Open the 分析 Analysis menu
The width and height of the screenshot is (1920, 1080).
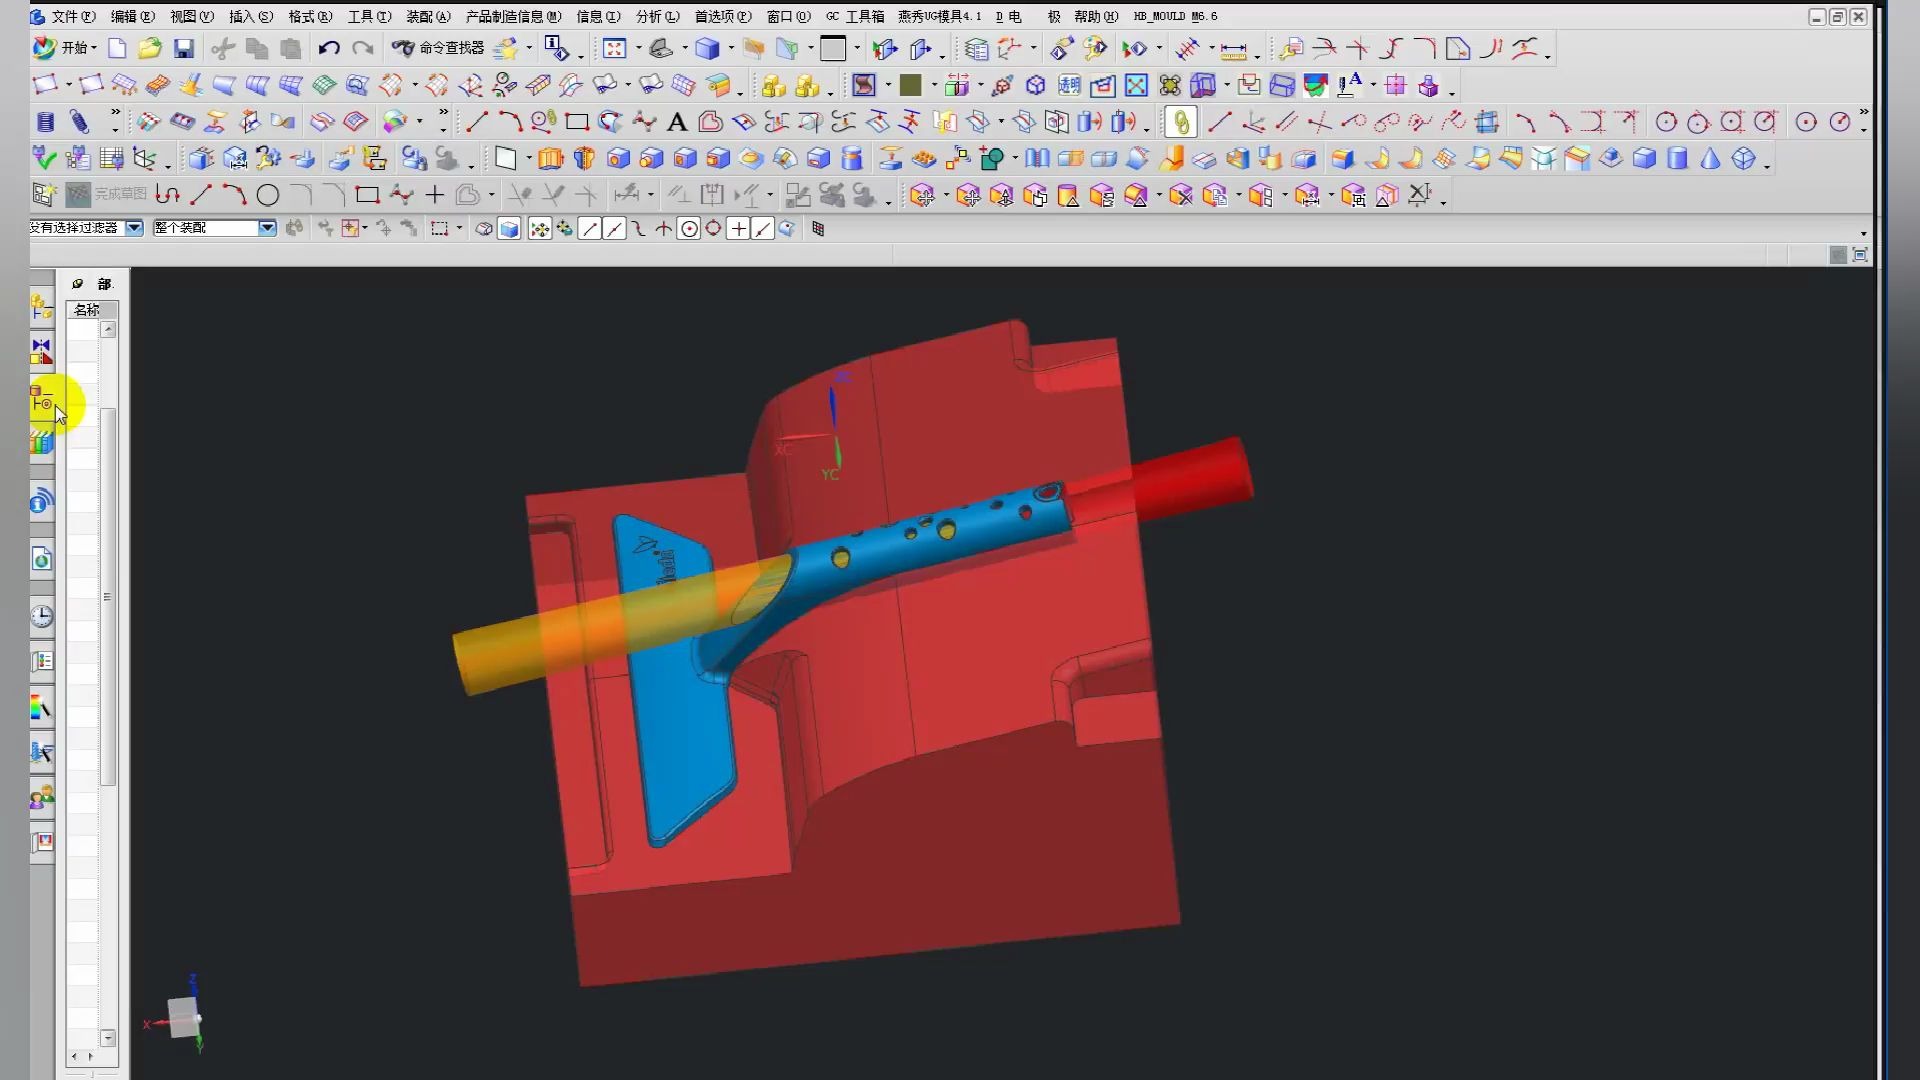pos(656,16)
